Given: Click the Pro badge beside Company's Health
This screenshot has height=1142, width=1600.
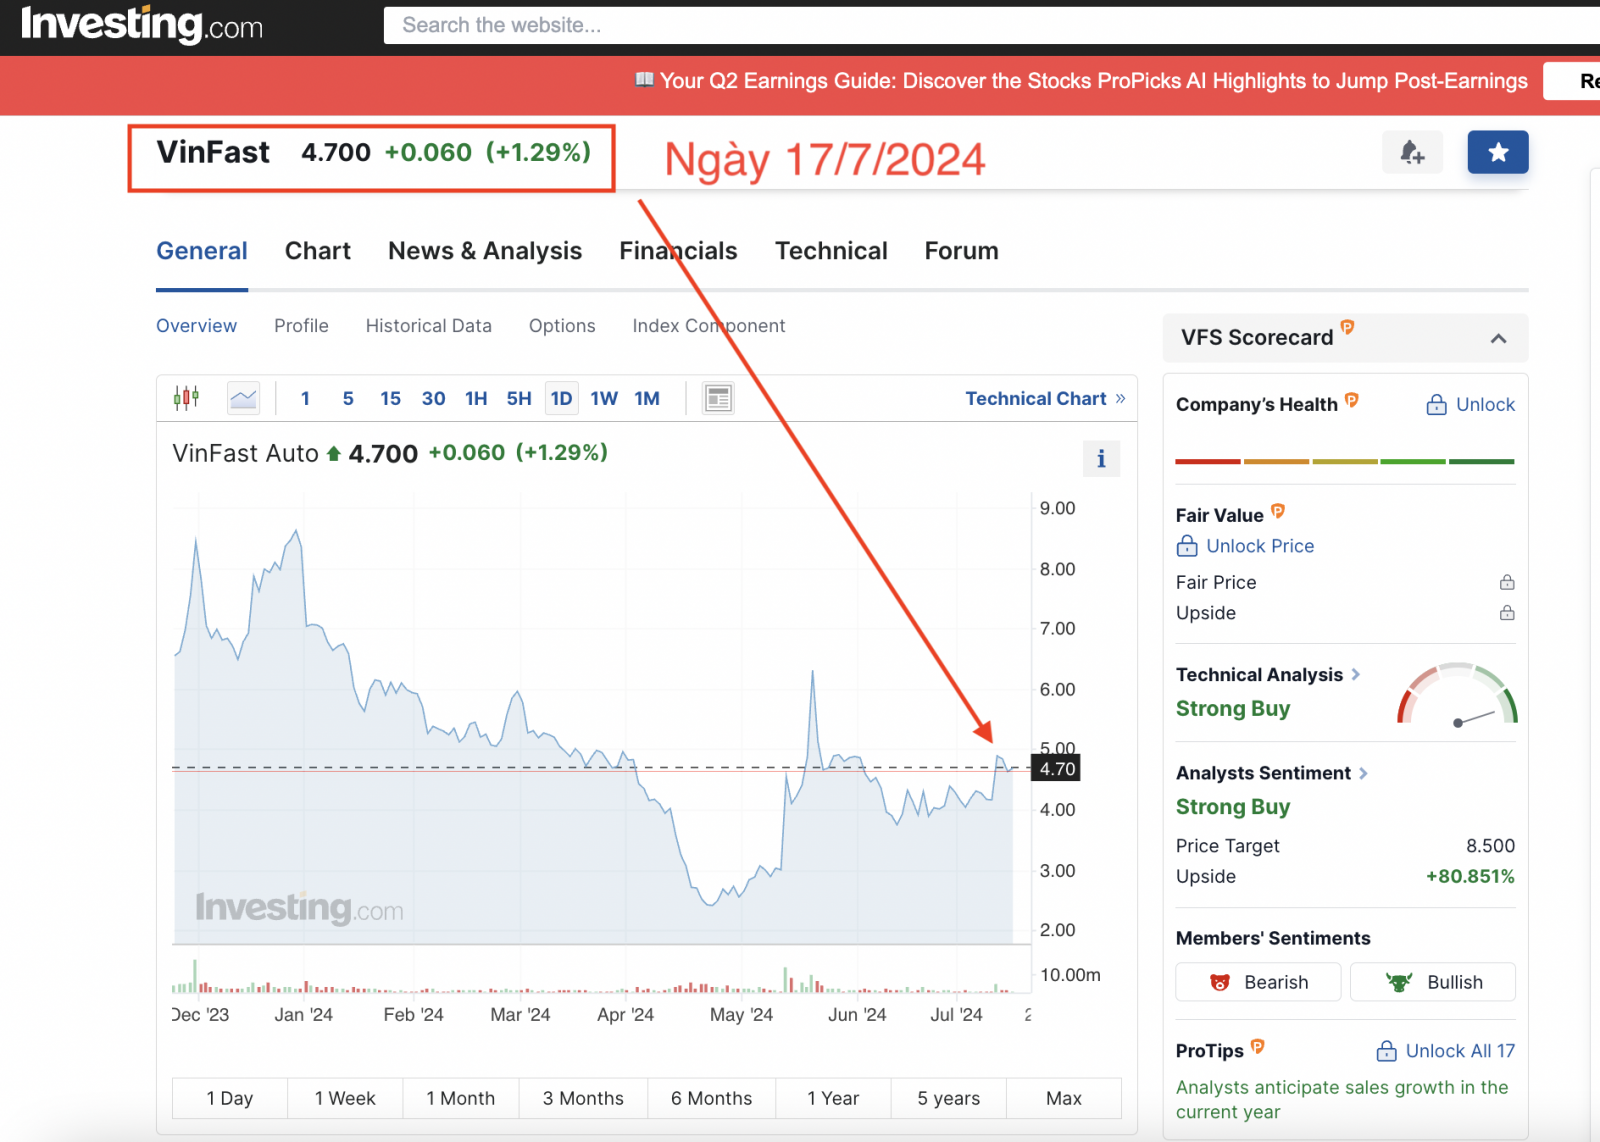Looking at the screenshot, I should pos(1352,400).
